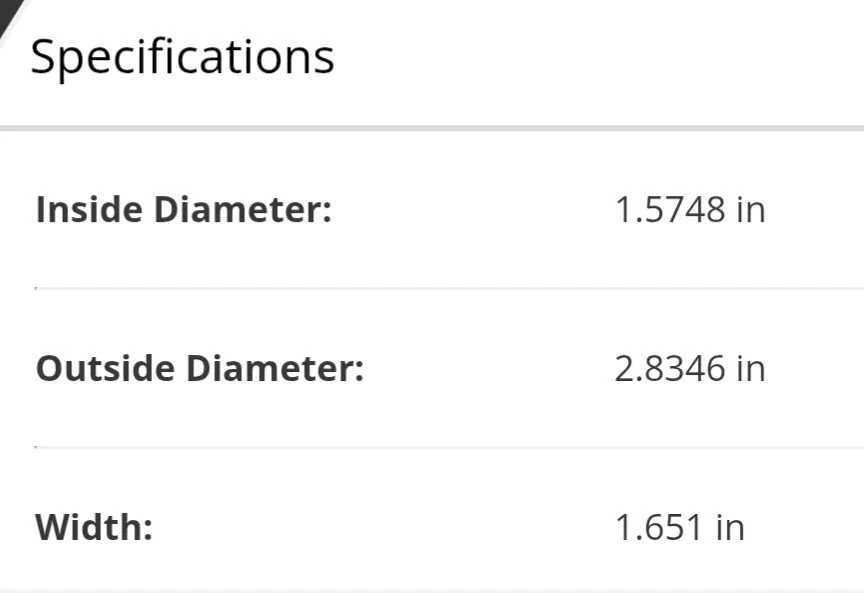Click the letter "S" starting Specifications
The image size is (864, 593).
[x=42, y=57]
